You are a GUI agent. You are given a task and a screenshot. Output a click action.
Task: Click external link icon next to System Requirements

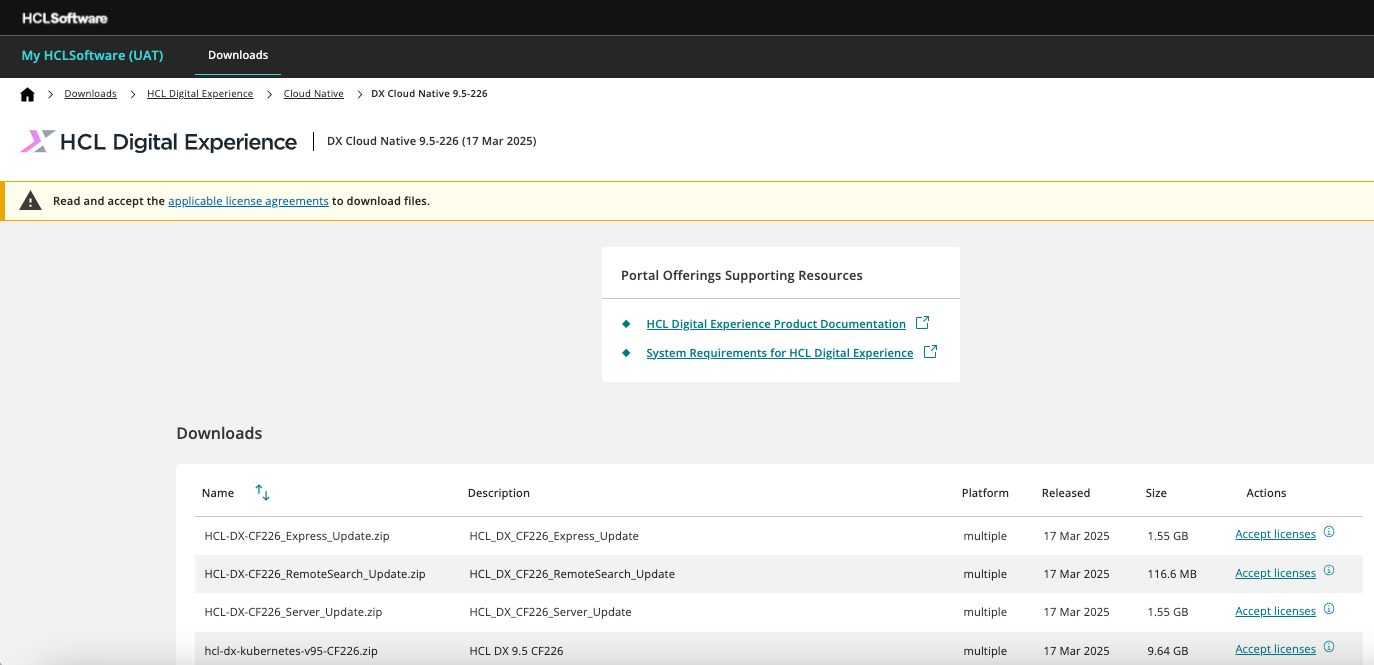point(930,352)
